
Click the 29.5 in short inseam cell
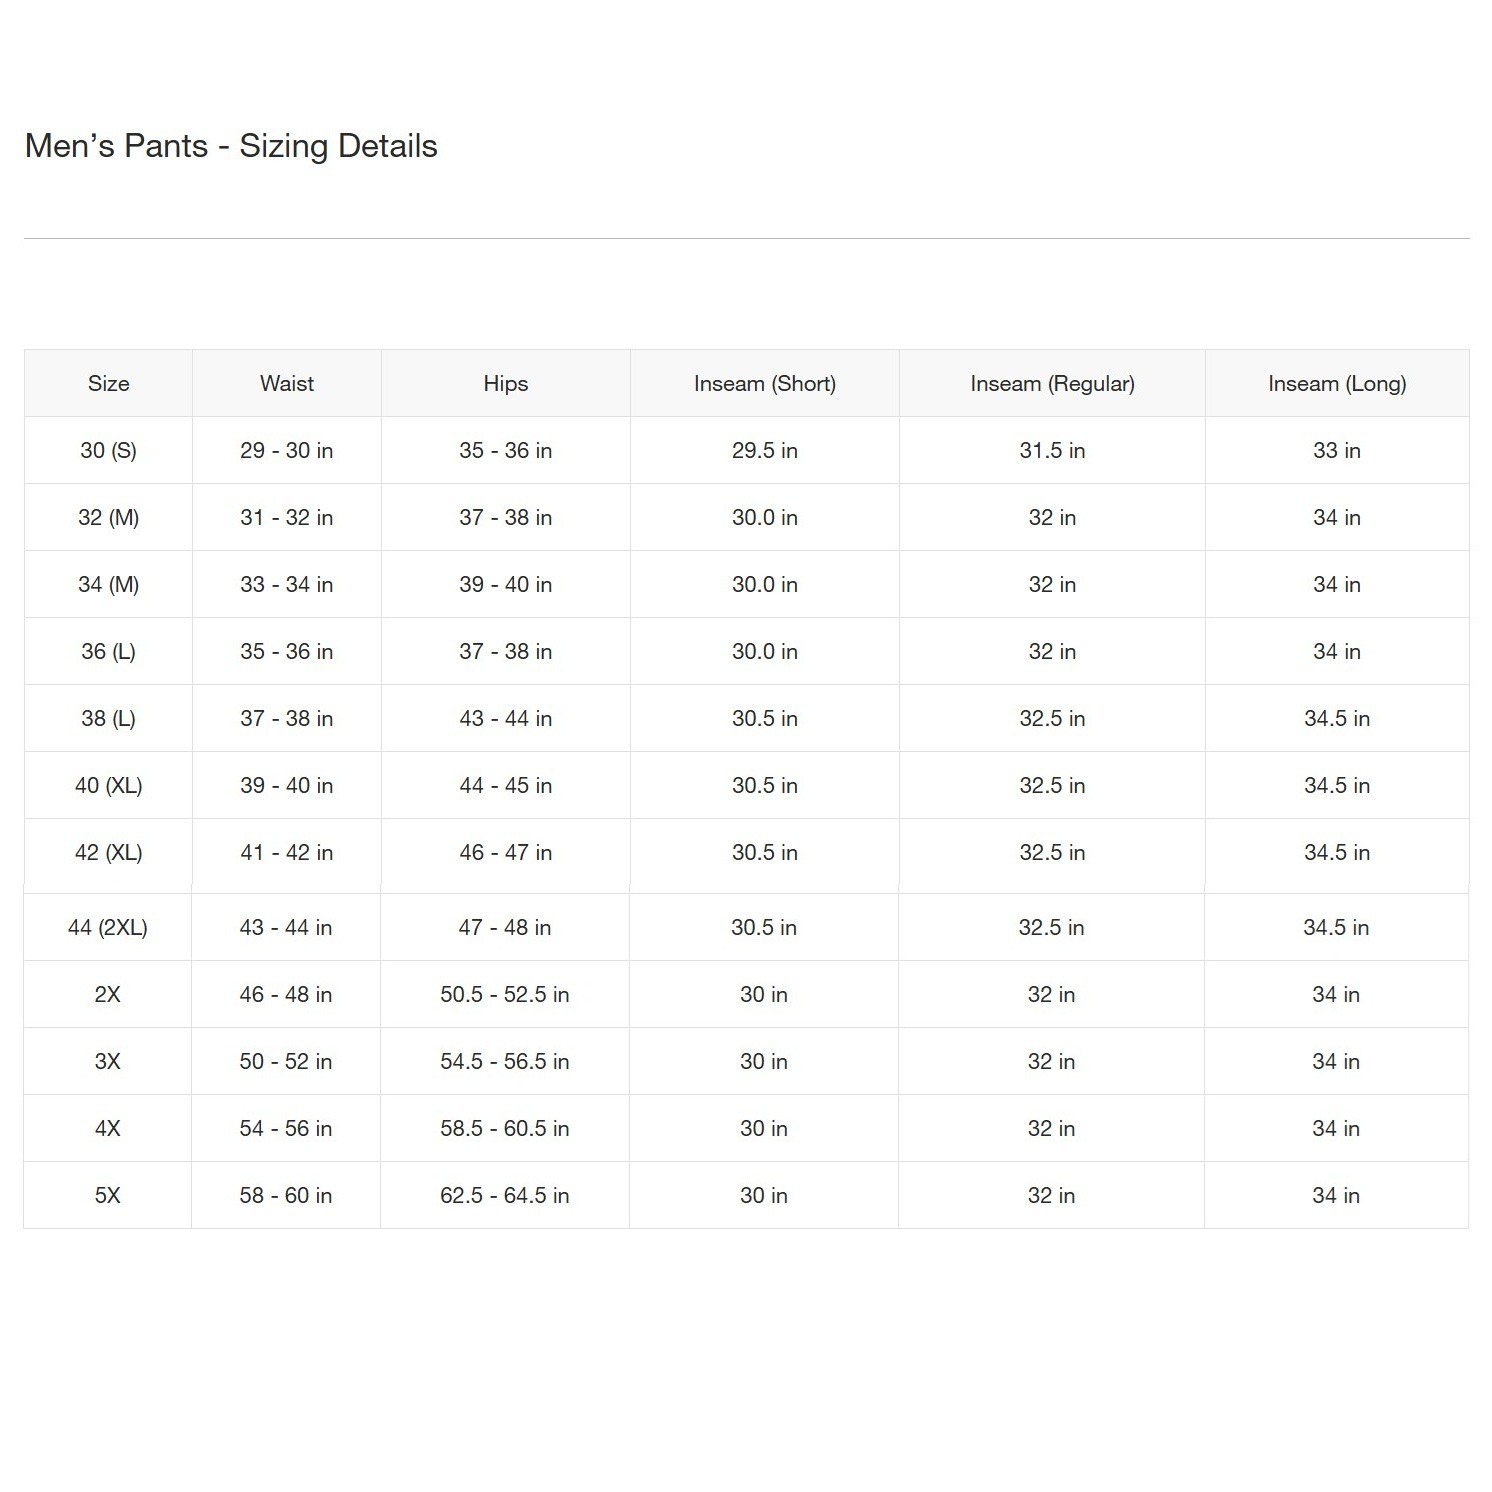[x=765, y=450]
